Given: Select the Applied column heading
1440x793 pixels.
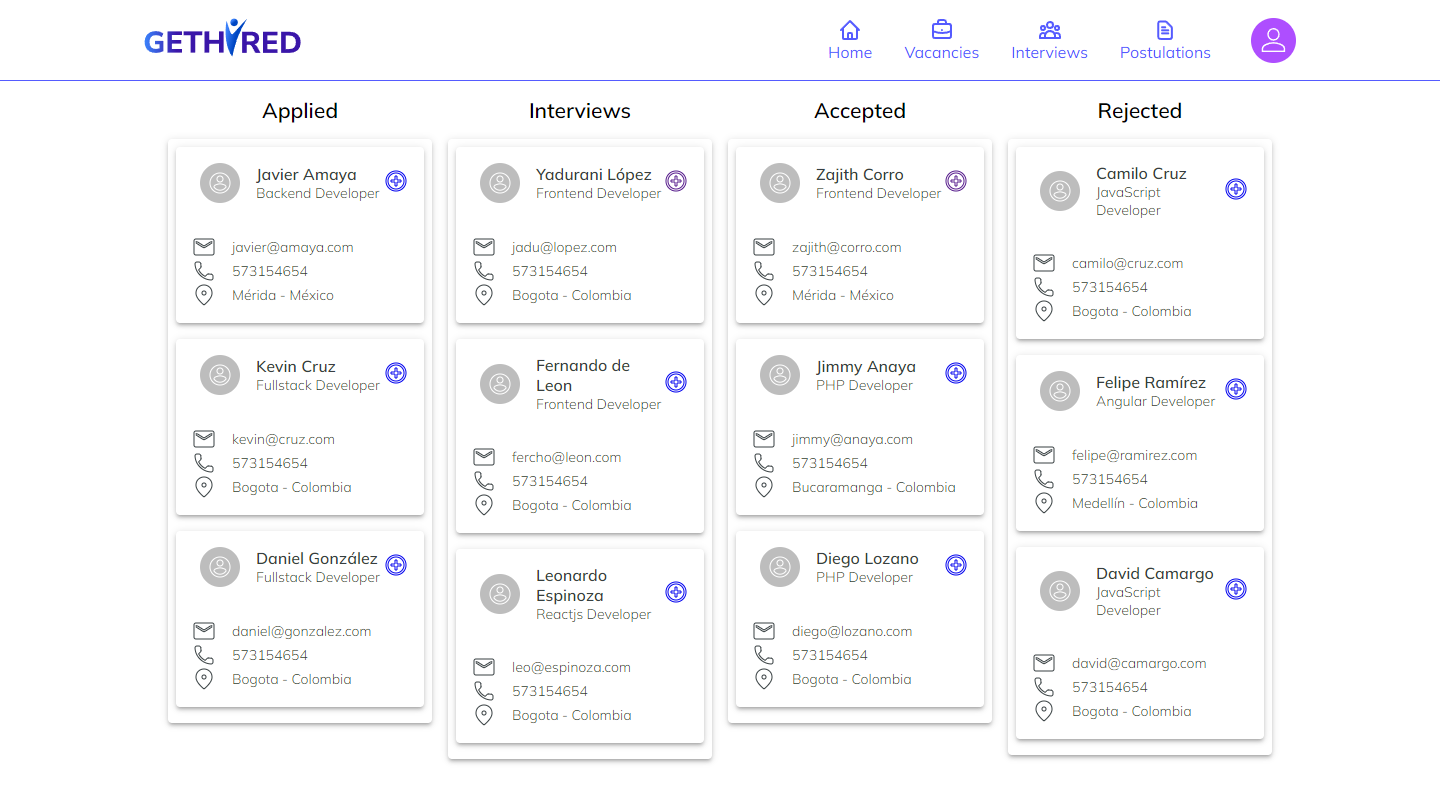Looking at the screenshot, I should 300,111.
